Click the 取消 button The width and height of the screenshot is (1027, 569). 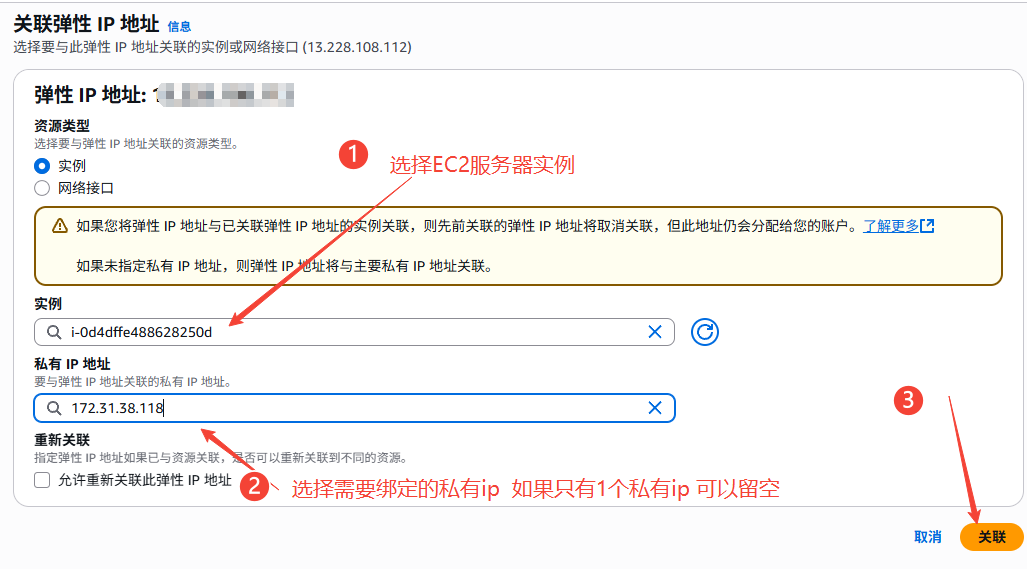pos(927,537)
